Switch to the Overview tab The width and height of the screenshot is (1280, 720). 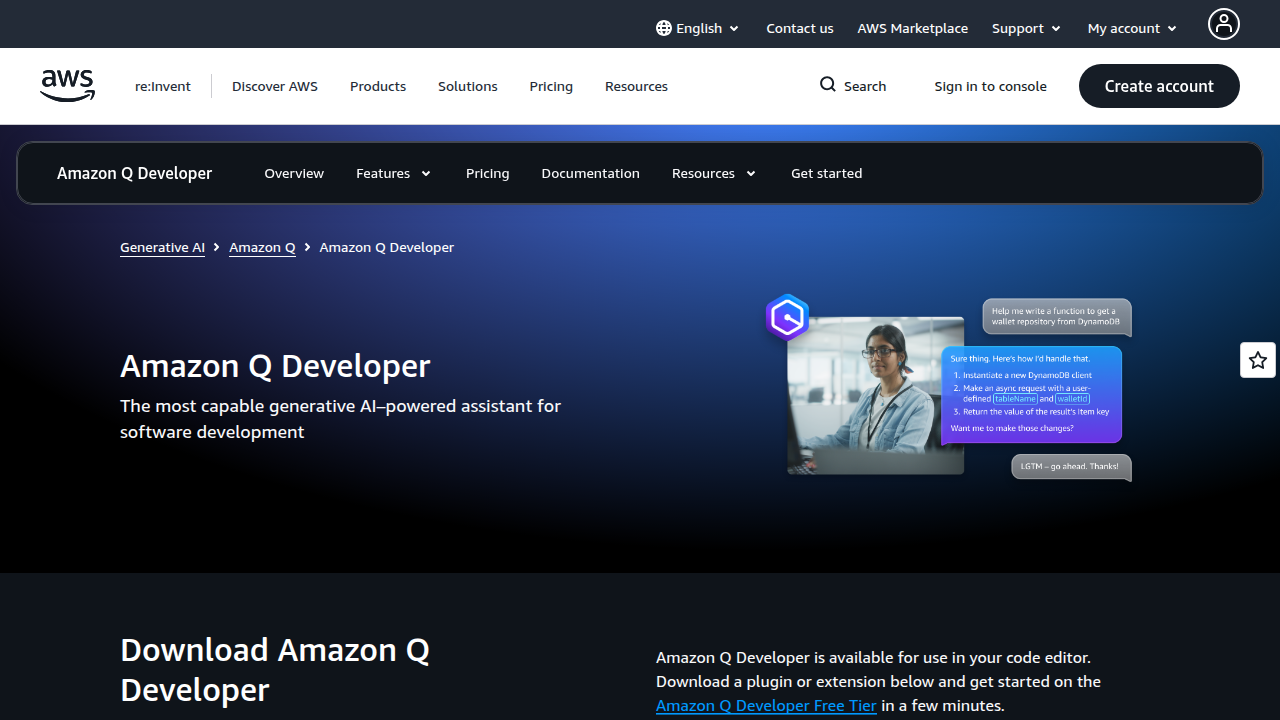tap(294, 173)
